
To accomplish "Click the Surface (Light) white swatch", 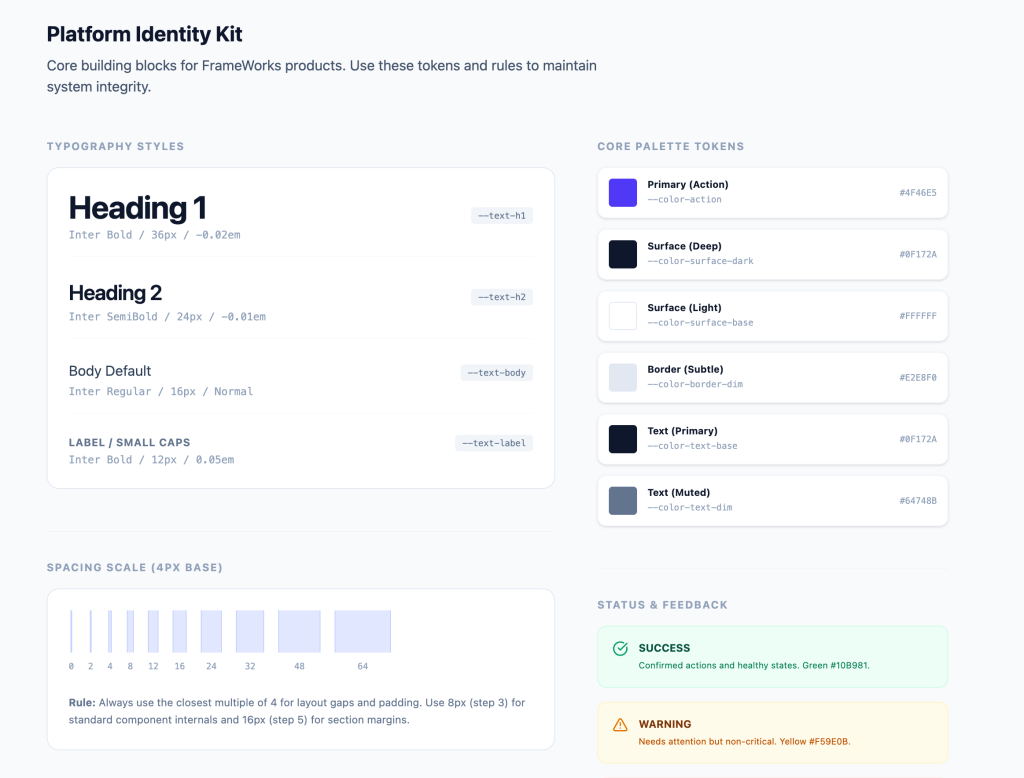I will (x=623, y=316).
